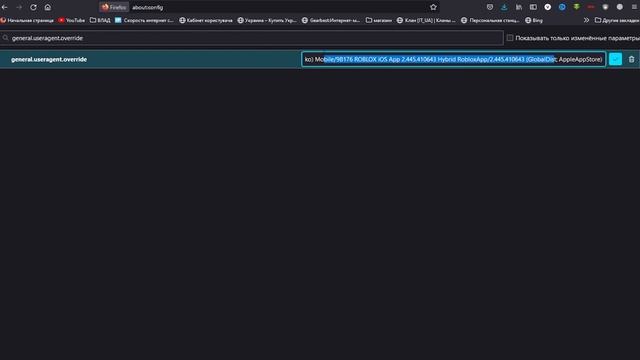Open the account avatar icon
Image resolution: width=640 pixels, height=360 pixels.
coord(620,7)
